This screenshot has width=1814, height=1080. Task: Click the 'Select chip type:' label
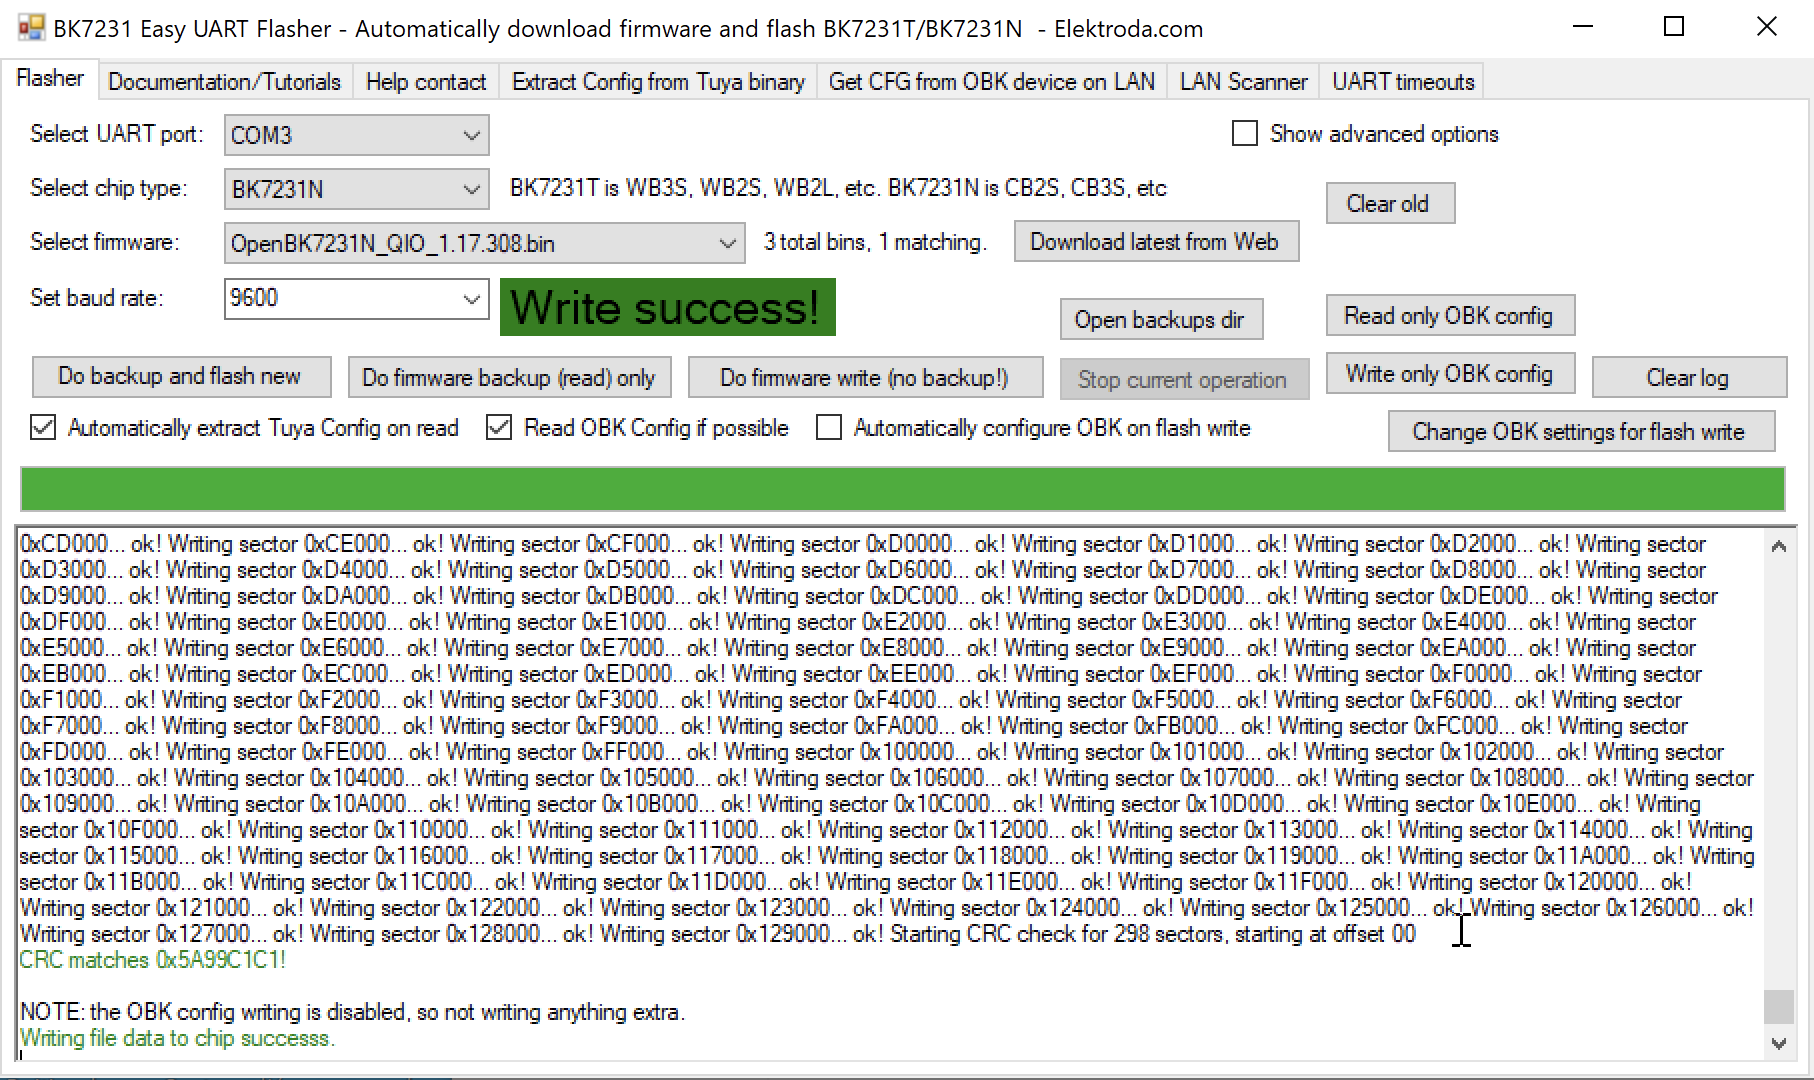(x=109, y=188)
